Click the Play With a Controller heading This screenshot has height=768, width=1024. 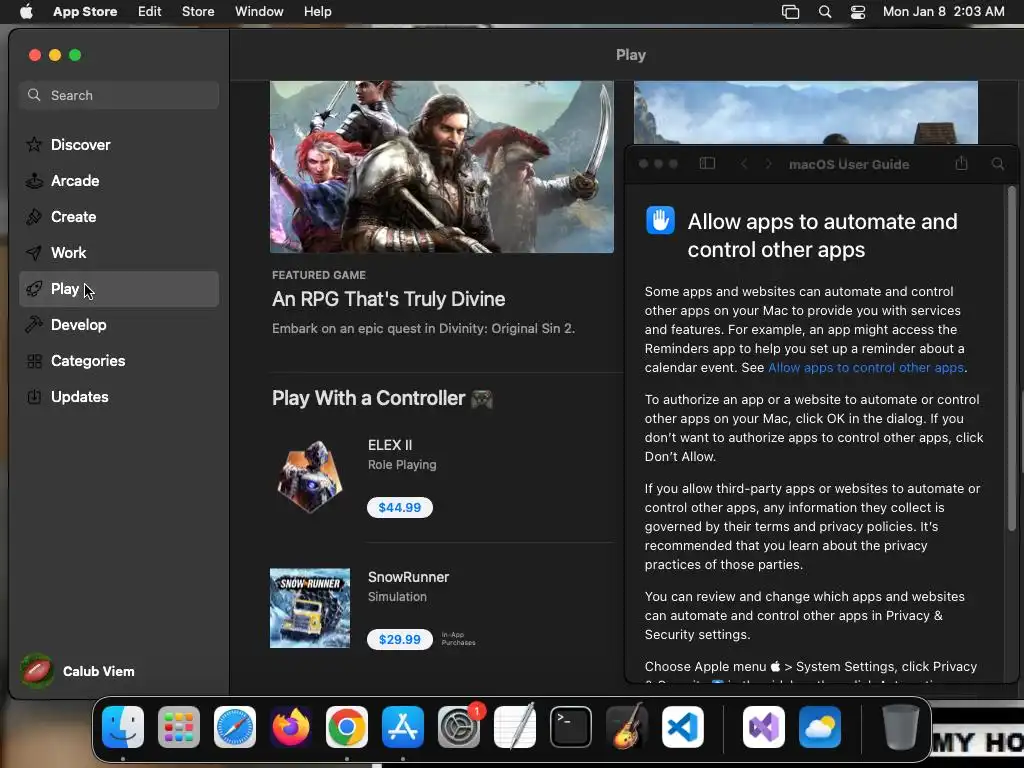point(382,398)
